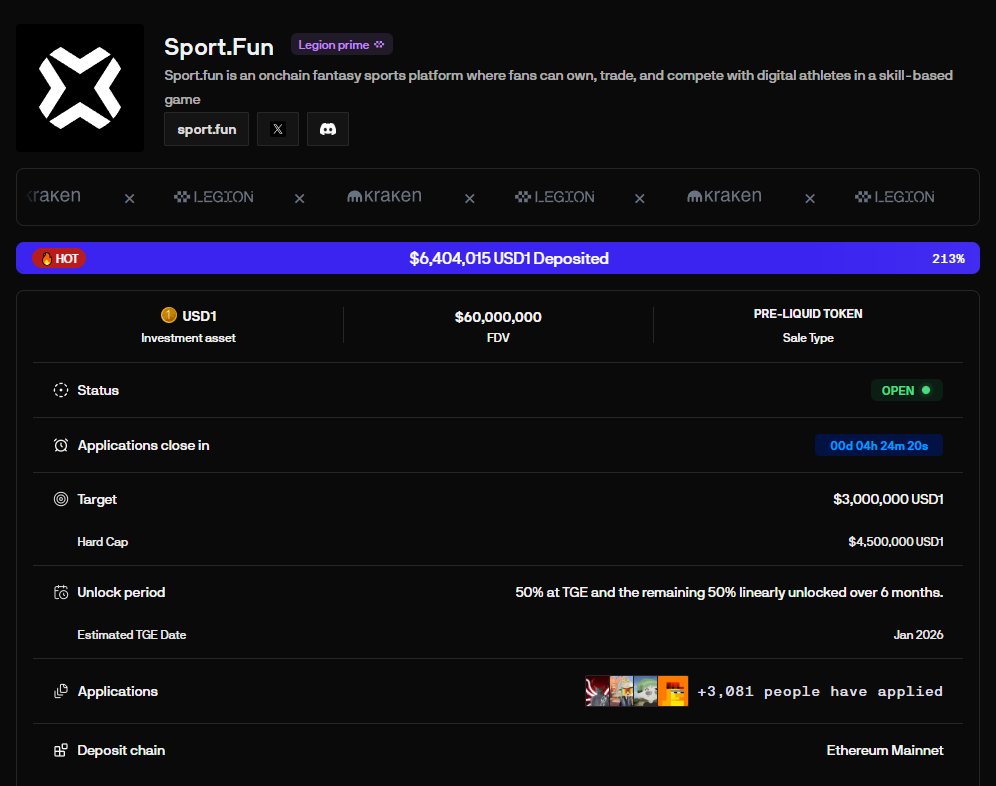The width and height of the screenshot is (996, 786).
Task: Click the Applications stack icon
Action: 61,691
